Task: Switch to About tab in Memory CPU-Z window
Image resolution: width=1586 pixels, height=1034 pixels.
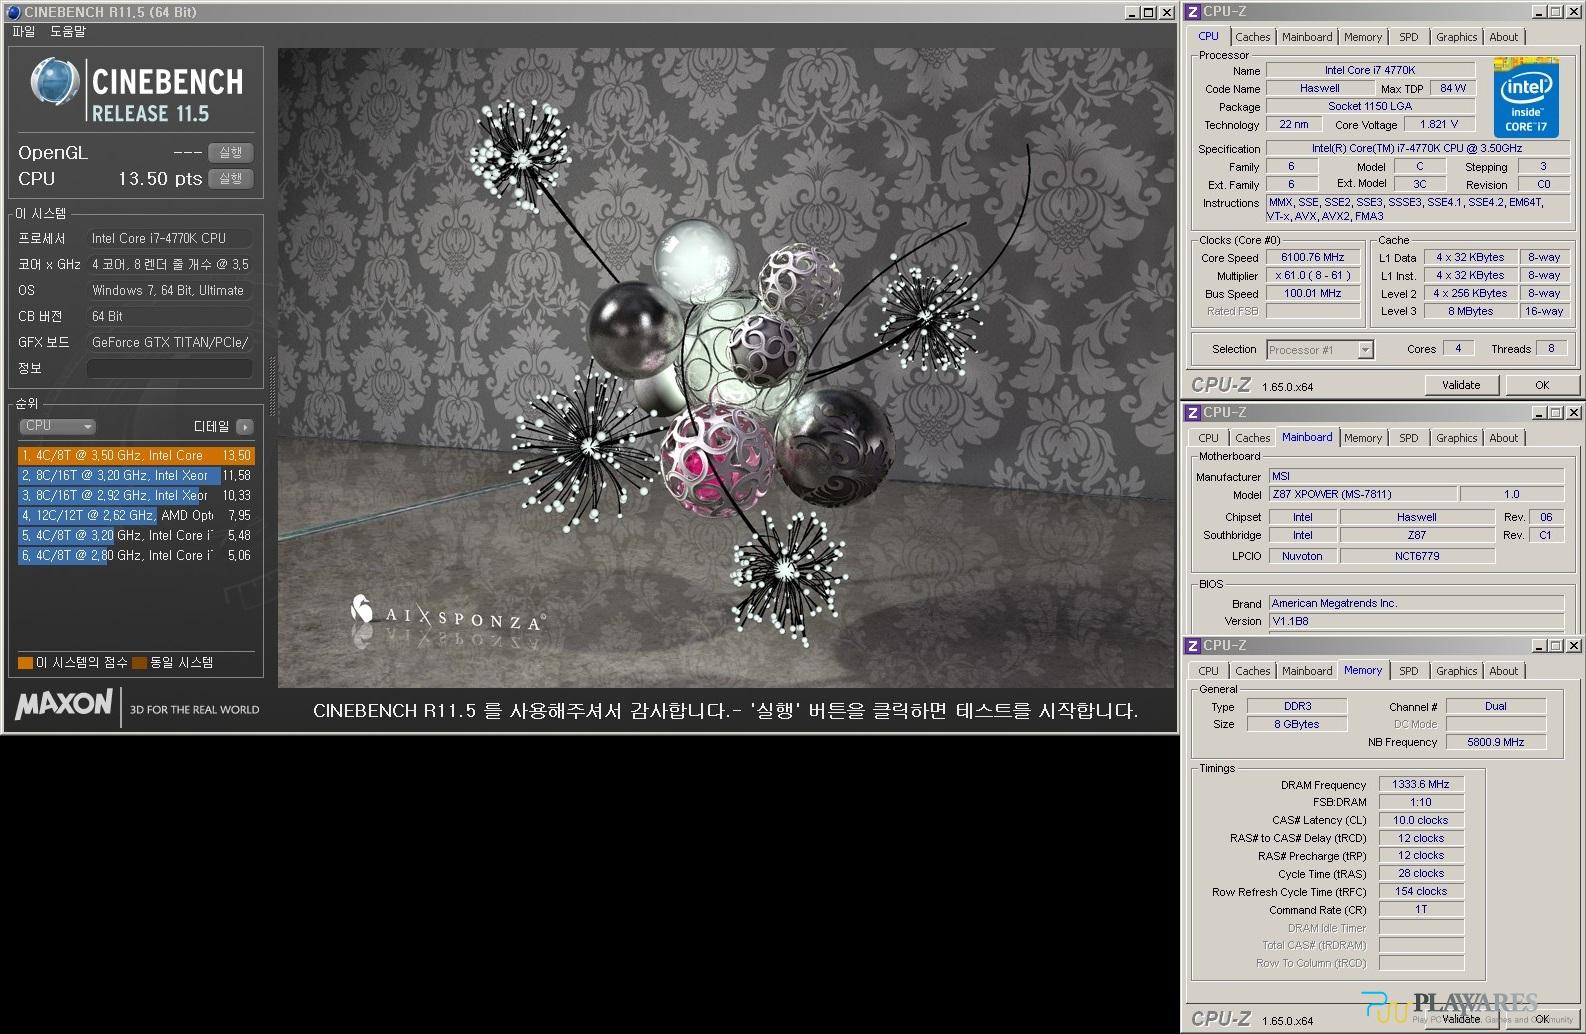Action: [1503, 671]
